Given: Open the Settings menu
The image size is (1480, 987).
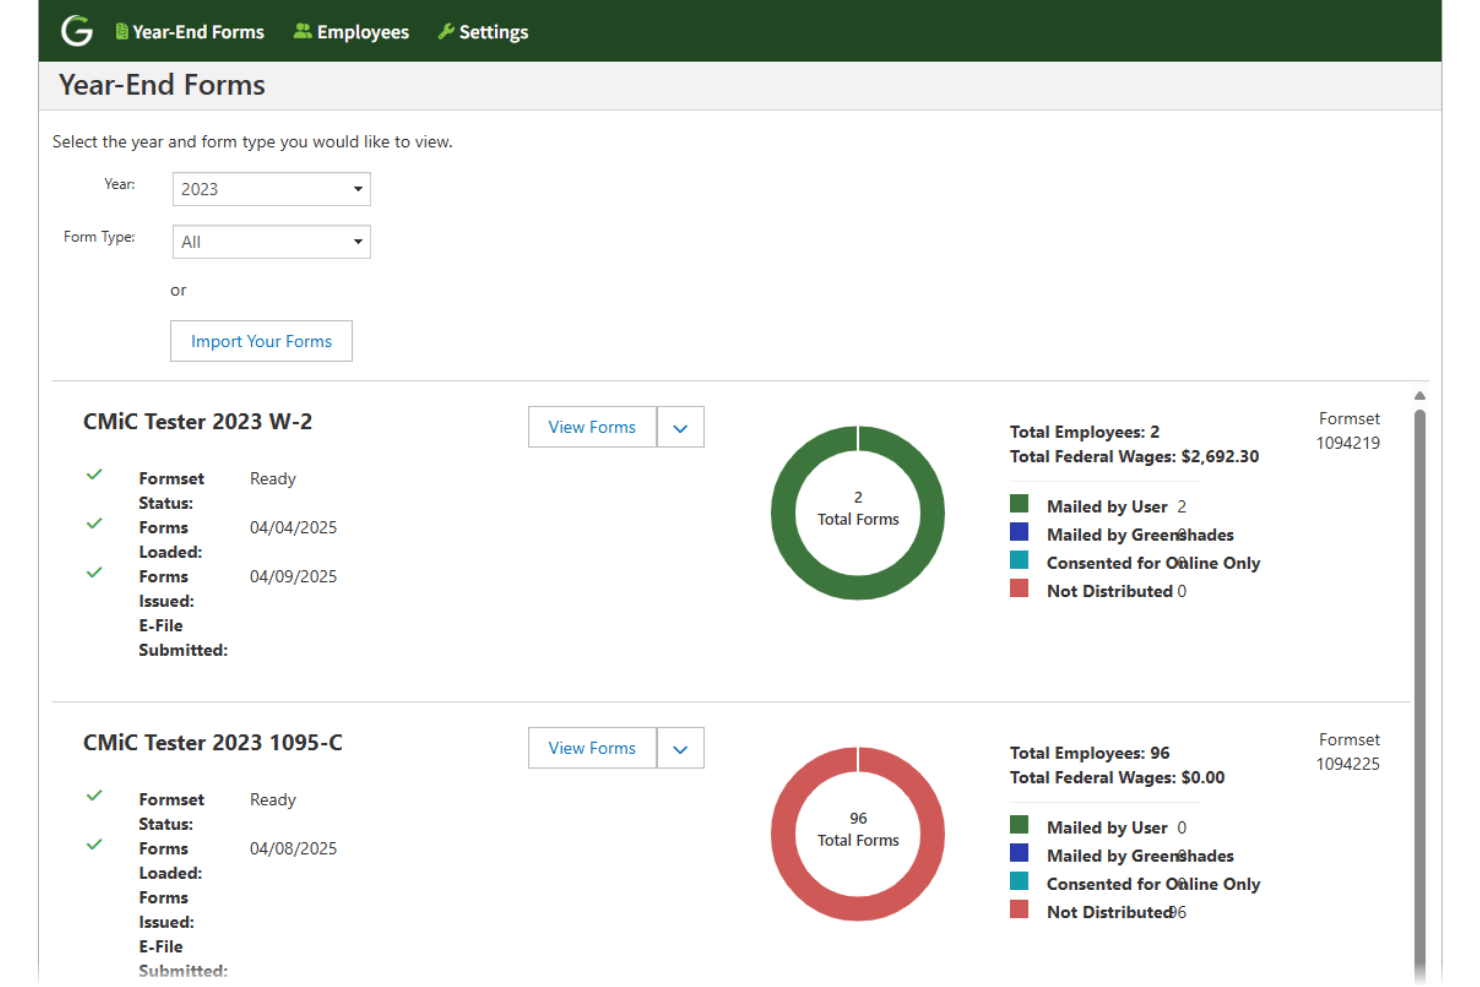Looking at the screenshot, I should click(x=483, y=32).
